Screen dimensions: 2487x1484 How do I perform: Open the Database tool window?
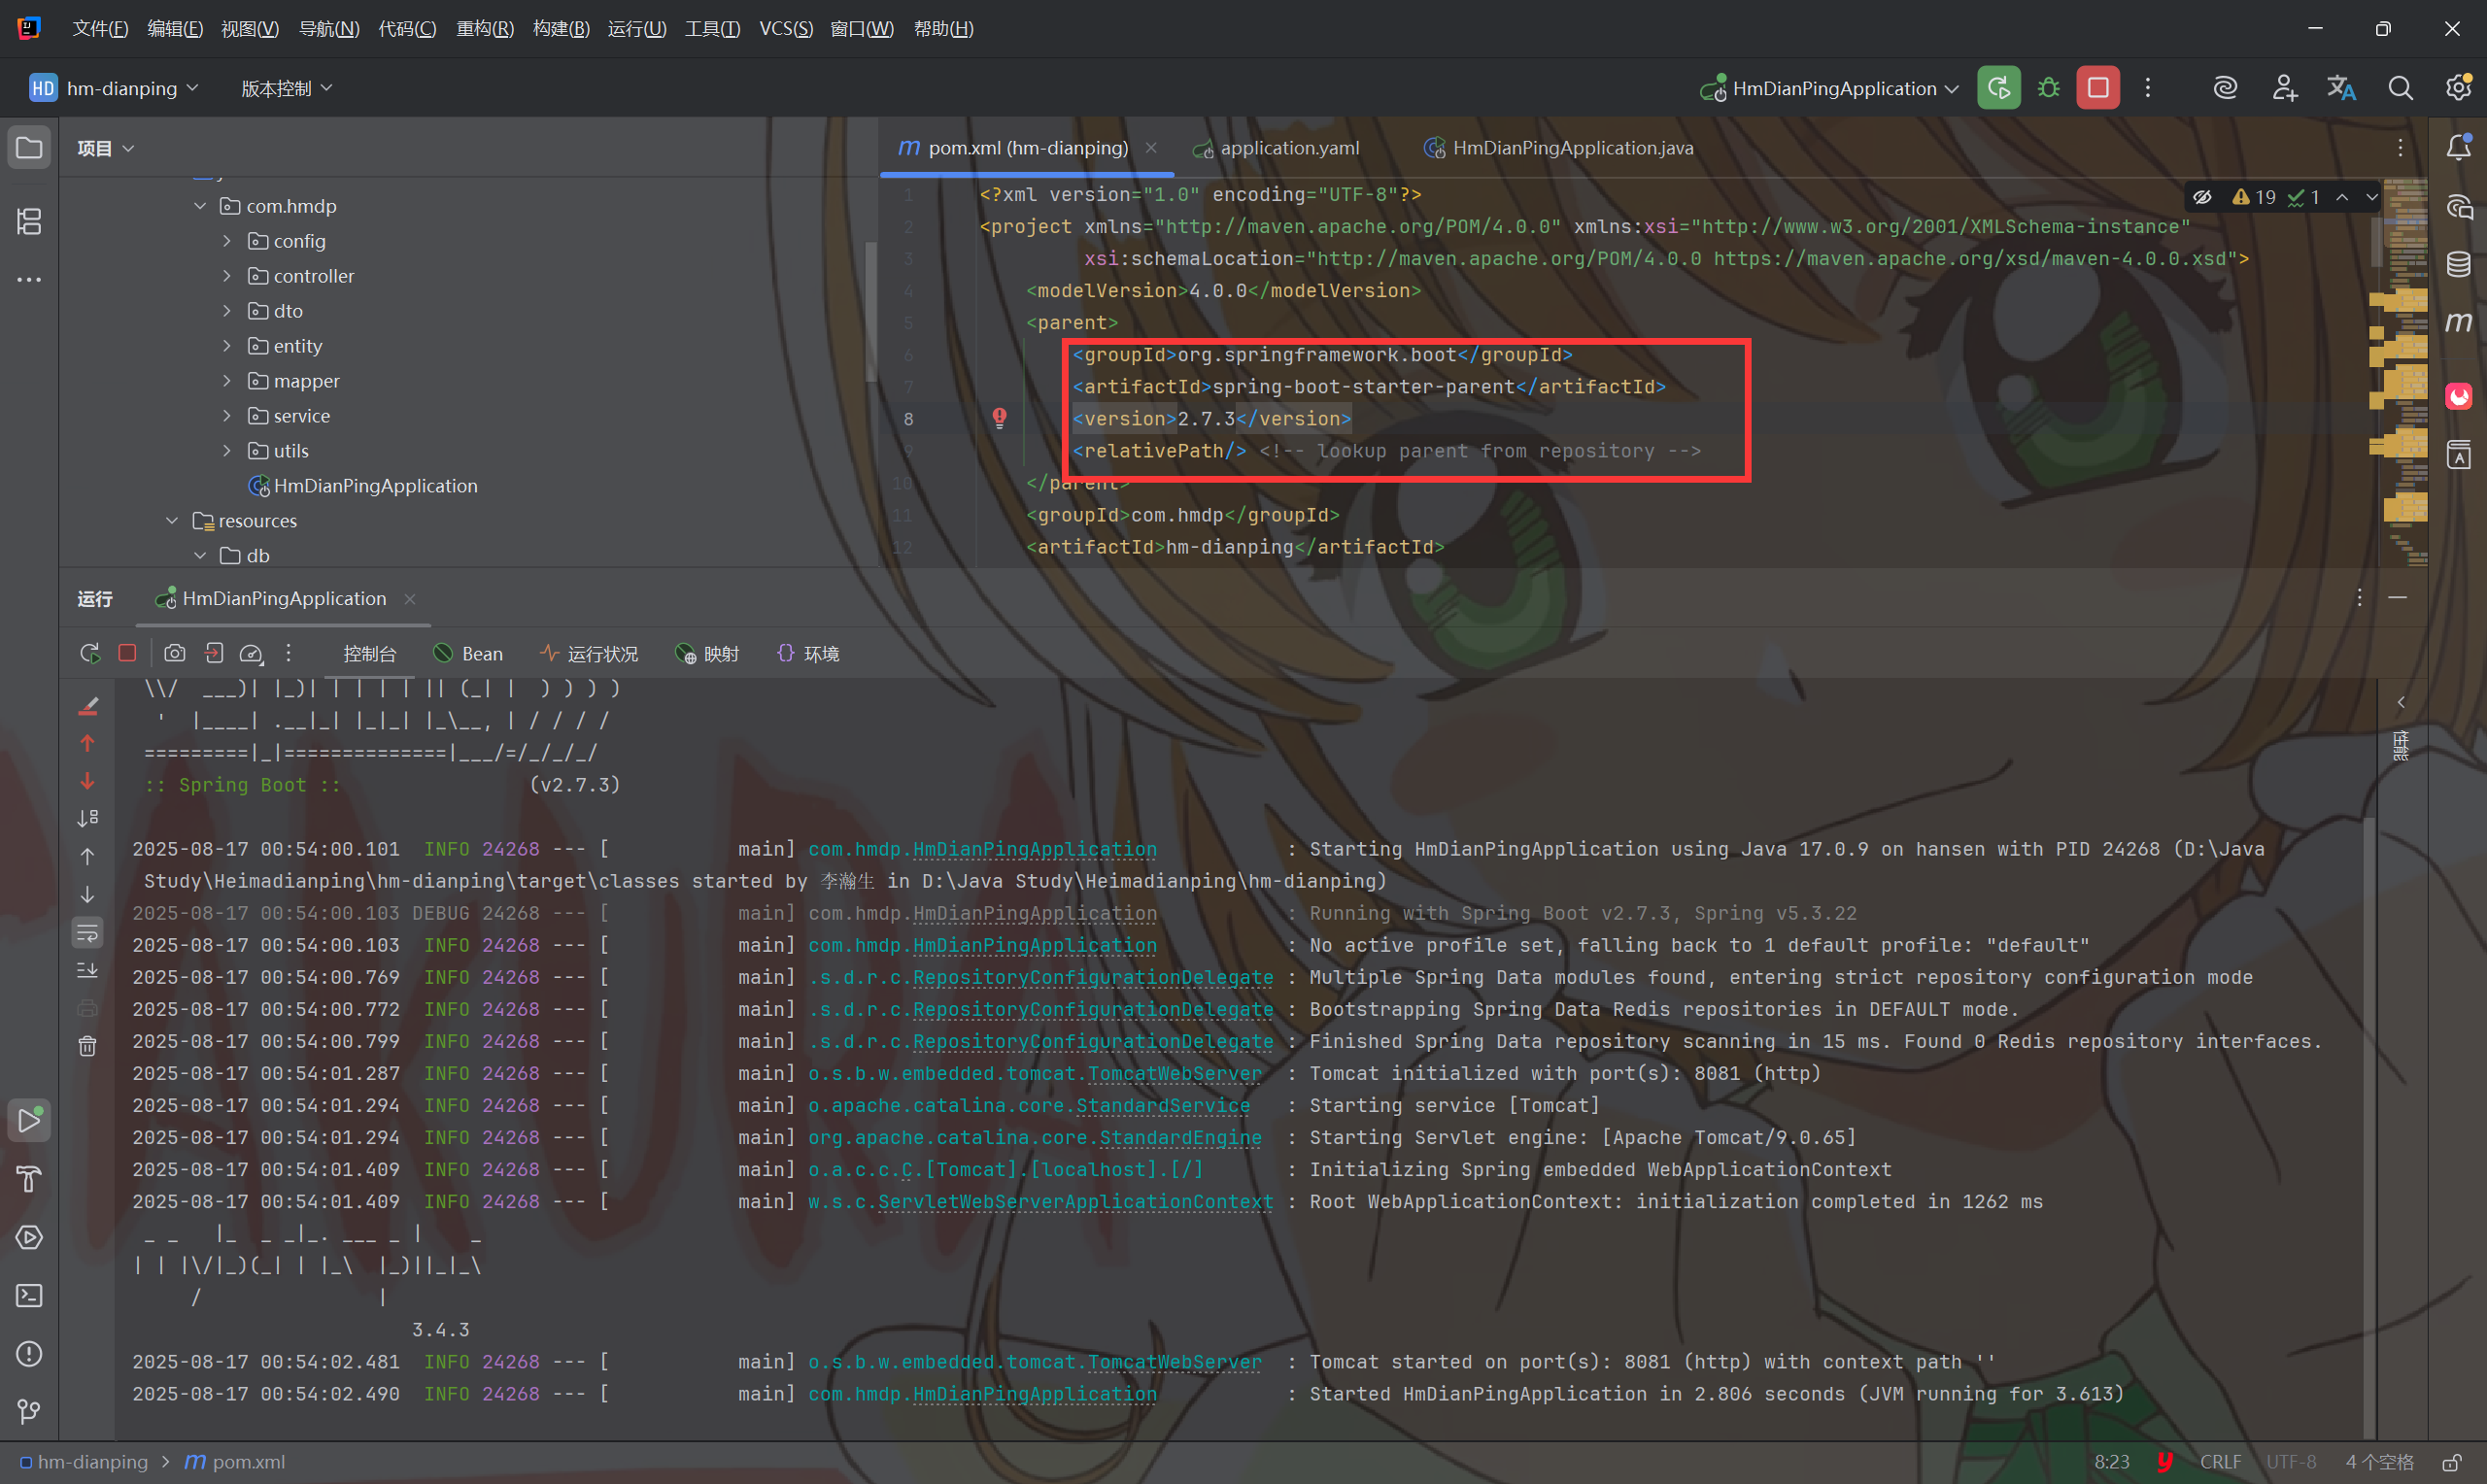pos(2458,264)
